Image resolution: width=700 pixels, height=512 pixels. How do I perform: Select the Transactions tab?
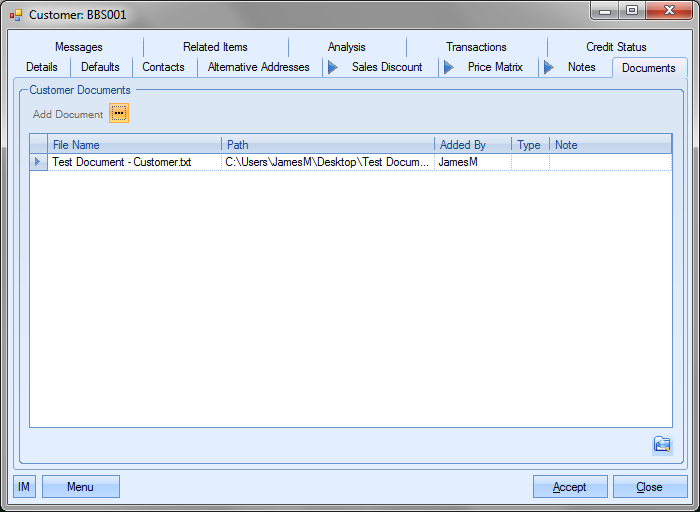(476, 47)
